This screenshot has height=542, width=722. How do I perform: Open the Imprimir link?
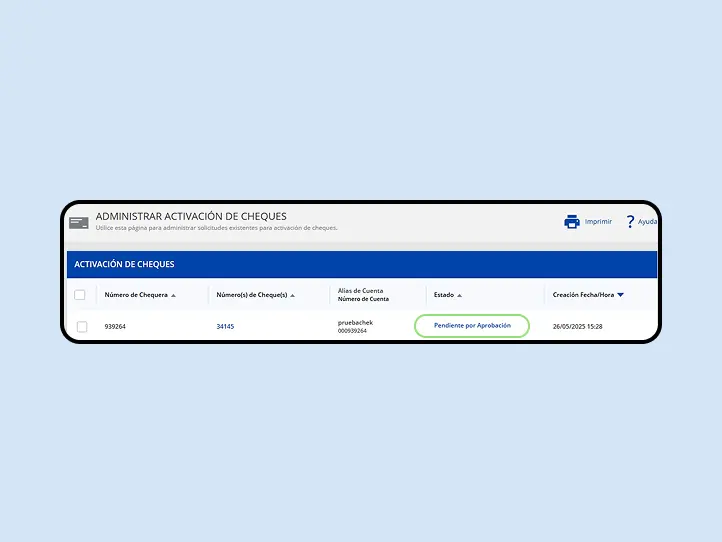598,221
